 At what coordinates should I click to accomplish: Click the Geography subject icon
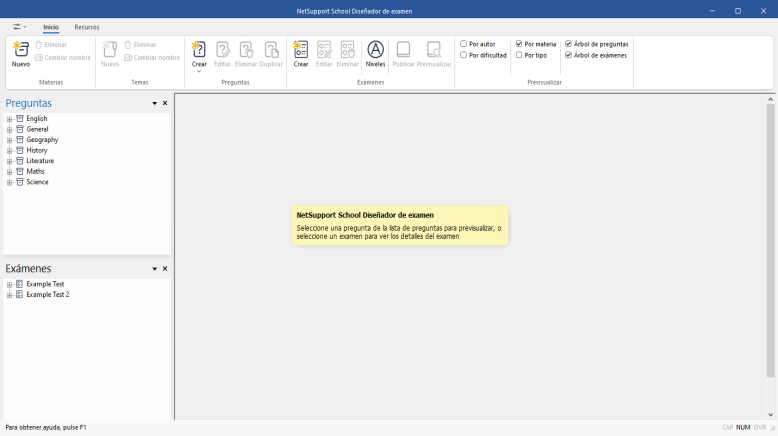point(20,140)
